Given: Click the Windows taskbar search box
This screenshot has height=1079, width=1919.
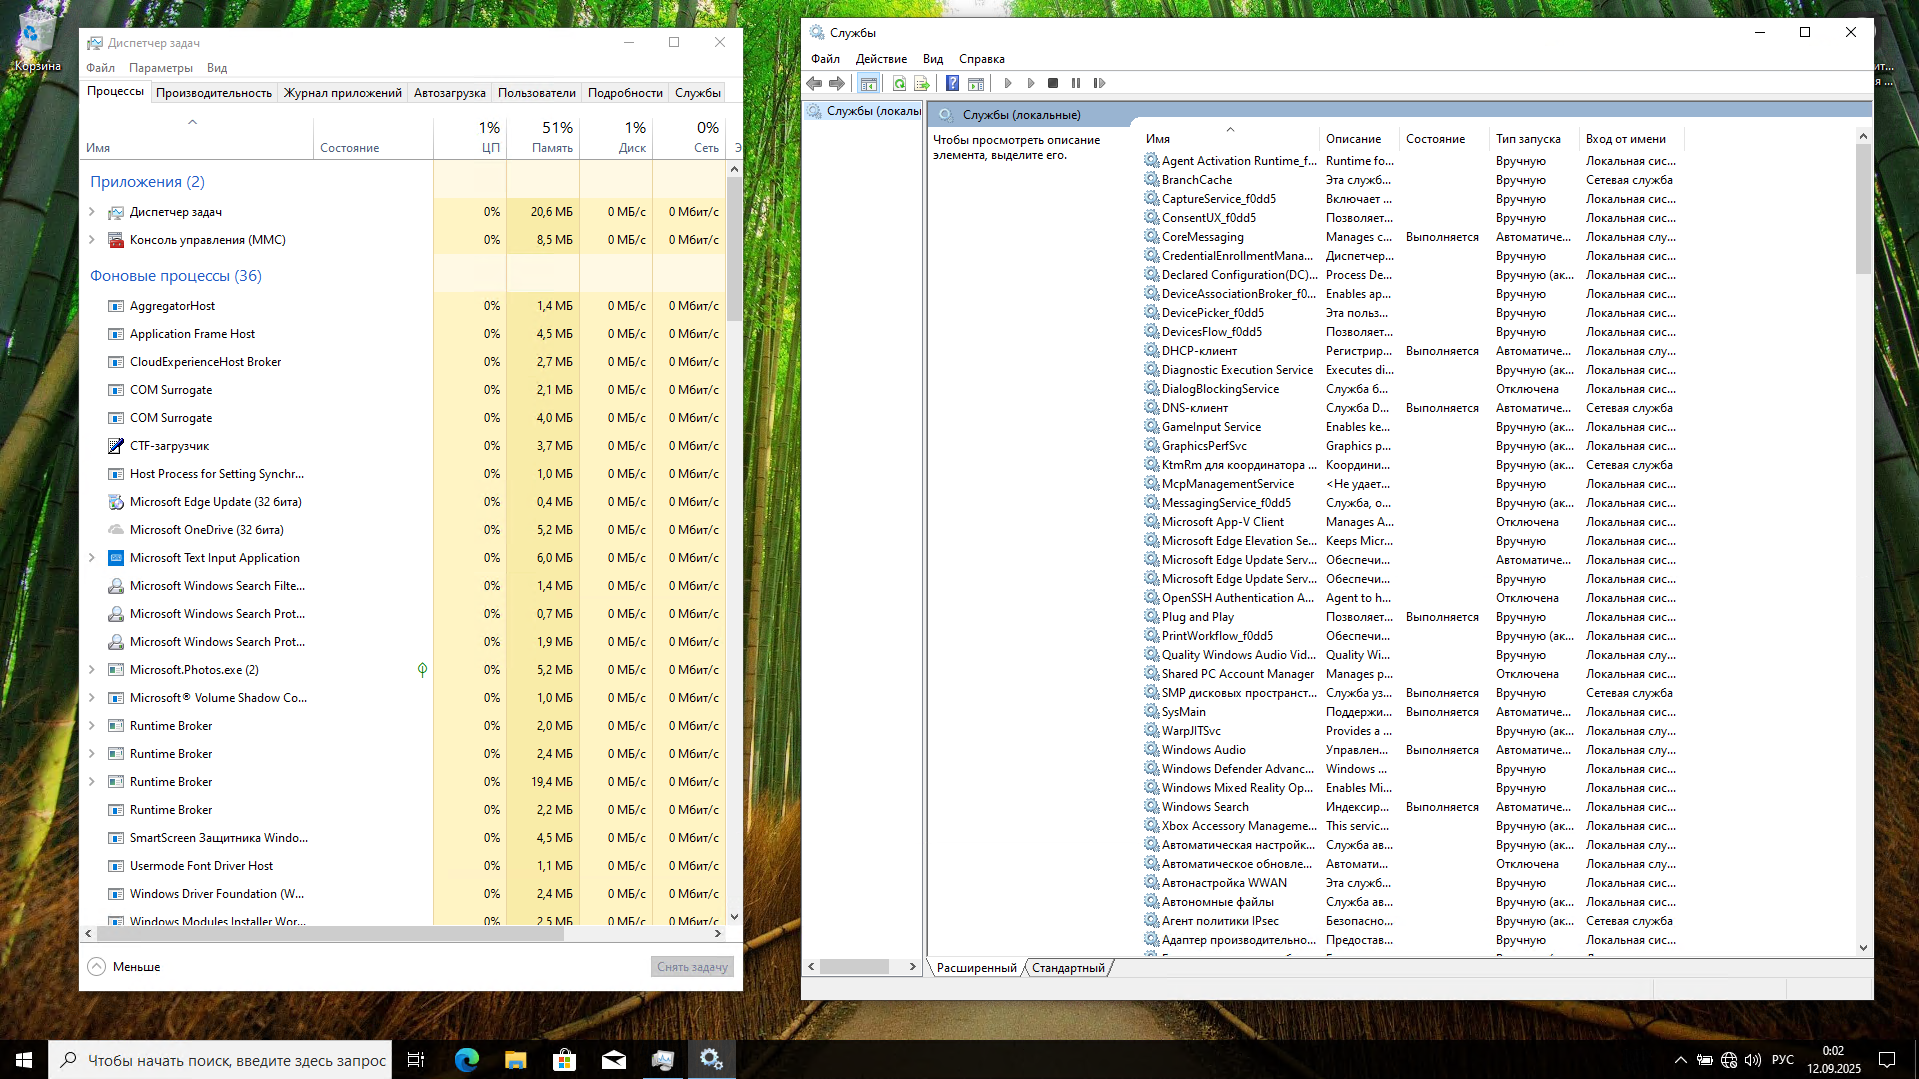Looking at the screenshot, I should click(220, 1060).
